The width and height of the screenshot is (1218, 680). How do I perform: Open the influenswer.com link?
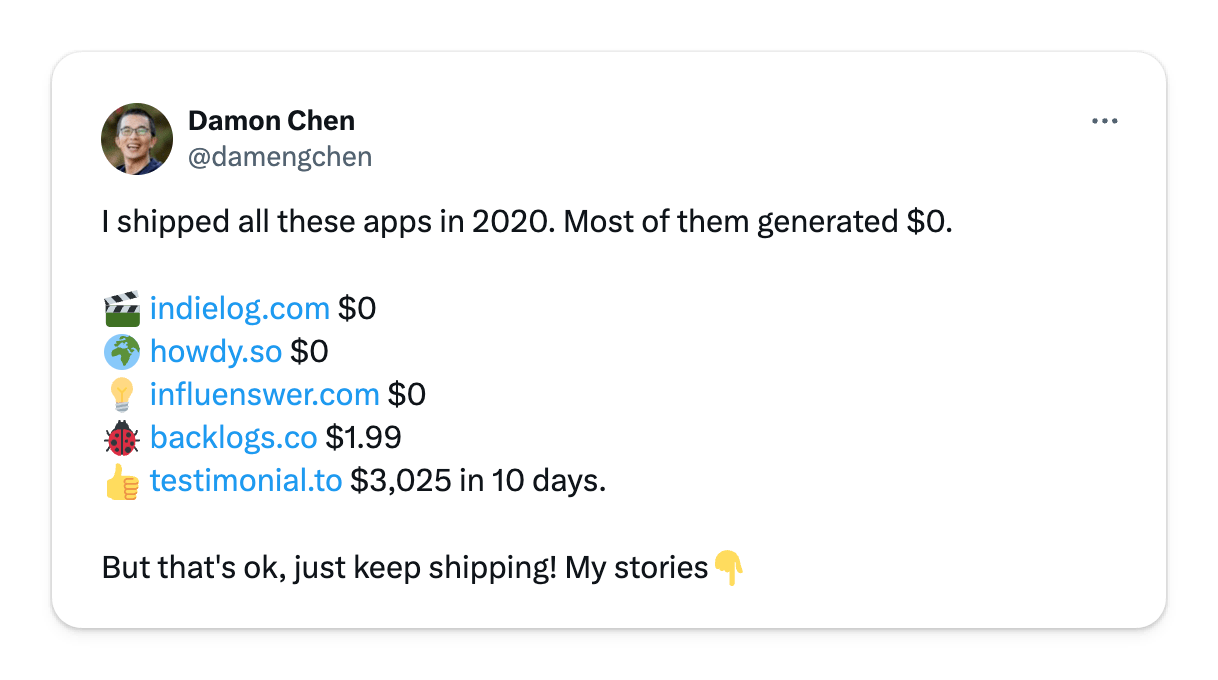[264, 395]
